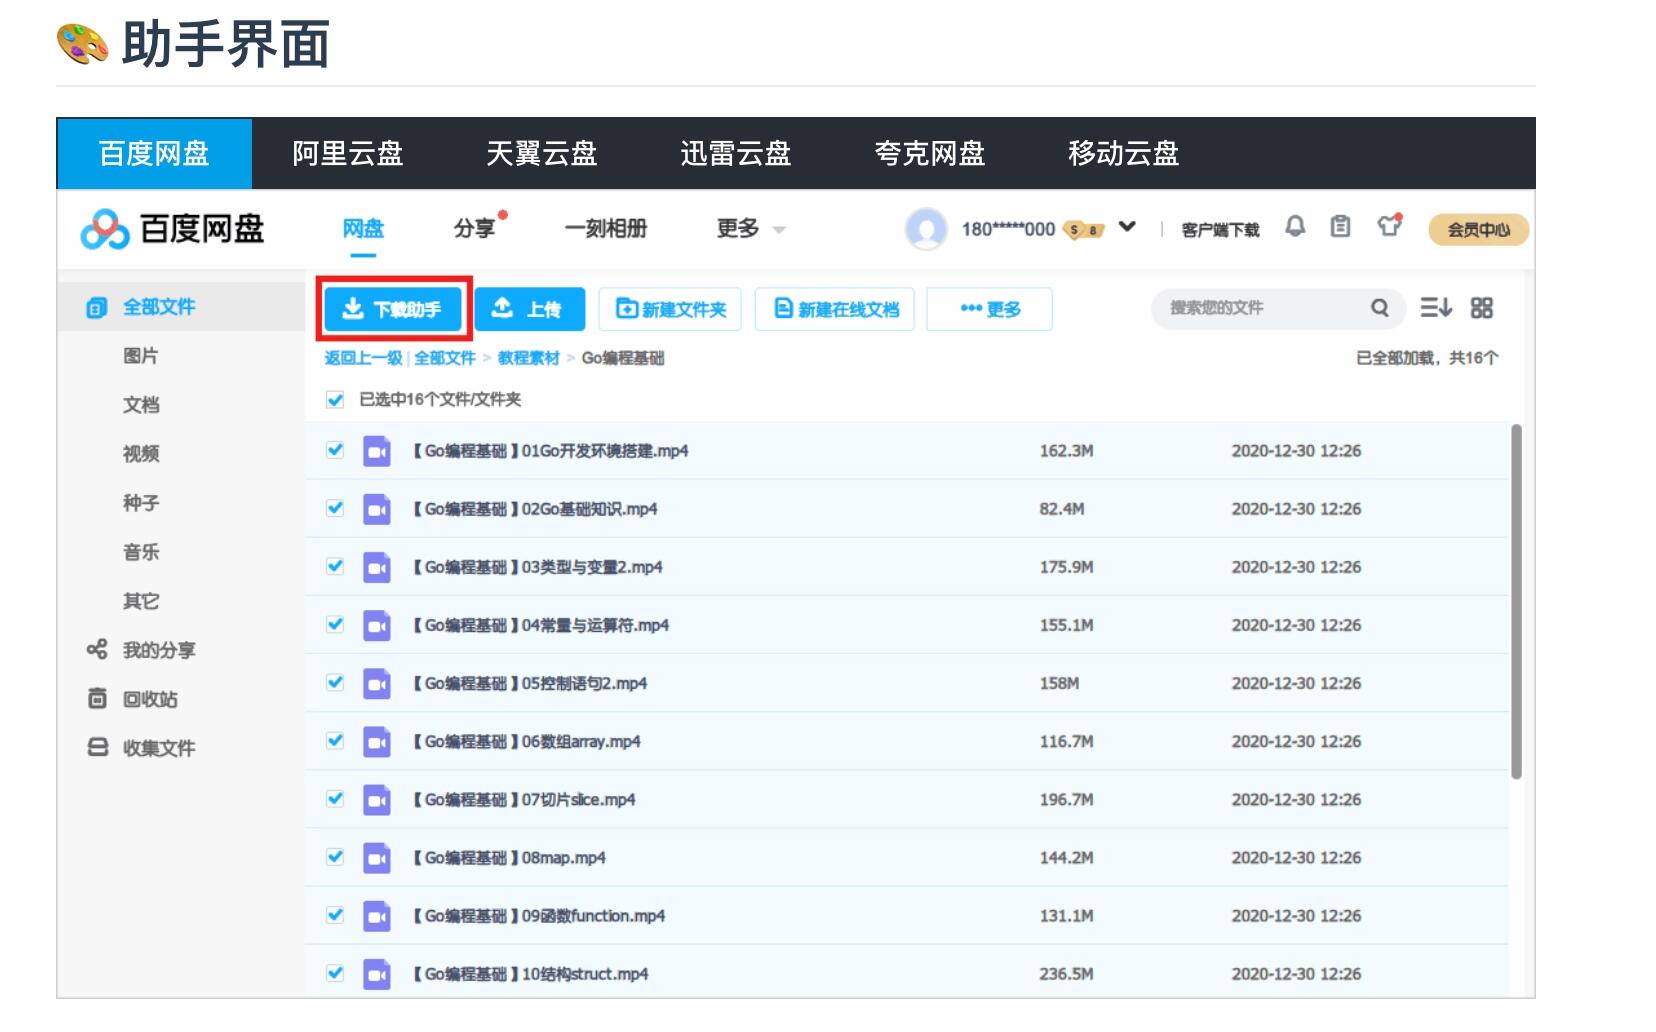Viewport: 1656px width, 1032px height.
Task: Click video icon for 10结构struct.mp4
Action: [377, 974]
